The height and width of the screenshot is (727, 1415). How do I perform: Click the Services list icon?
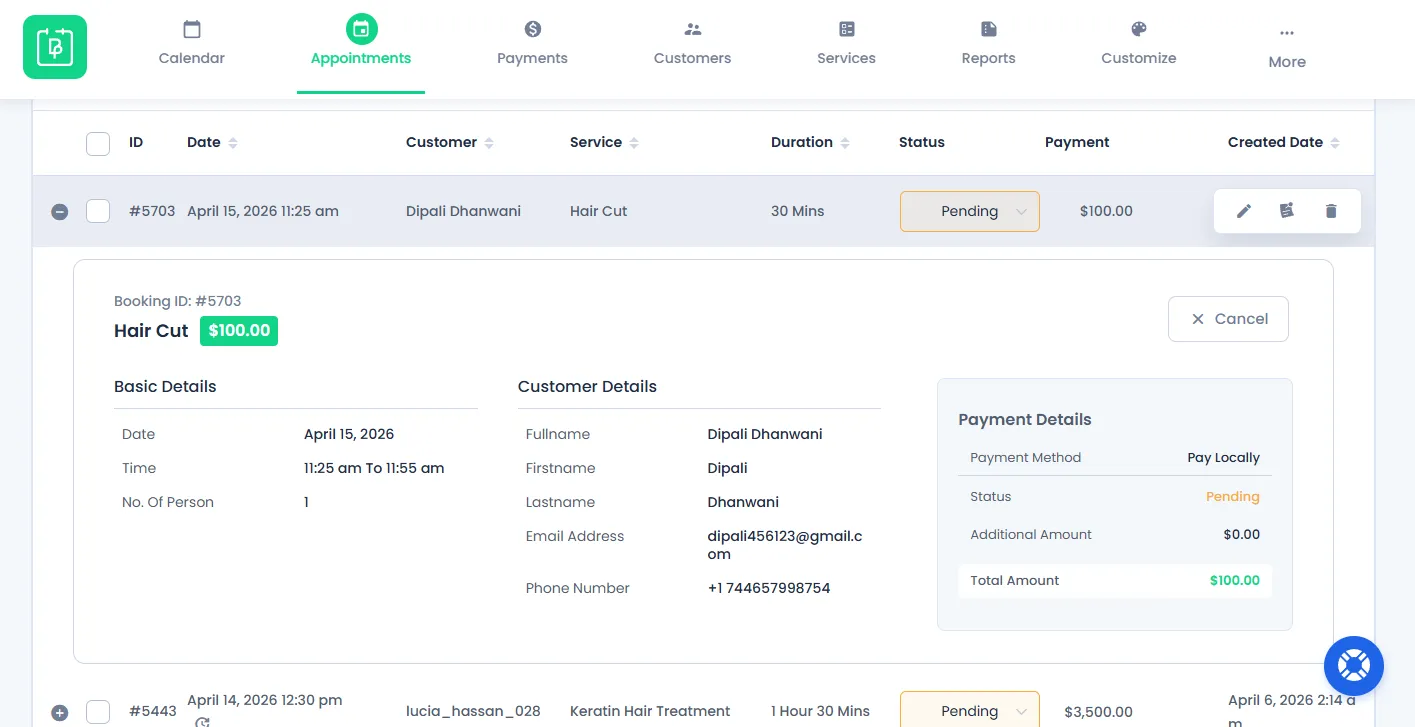click(x=847, y=29)
